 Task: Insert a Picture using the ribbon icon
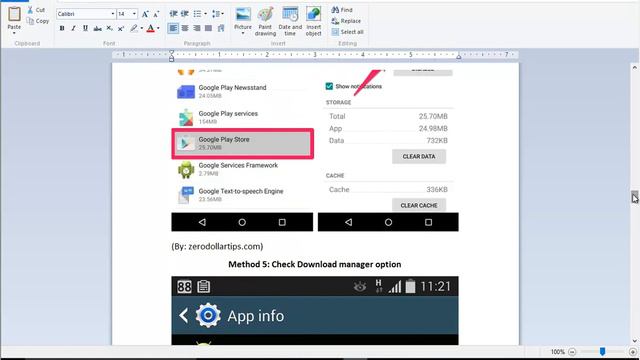click(x=243, y=14)
